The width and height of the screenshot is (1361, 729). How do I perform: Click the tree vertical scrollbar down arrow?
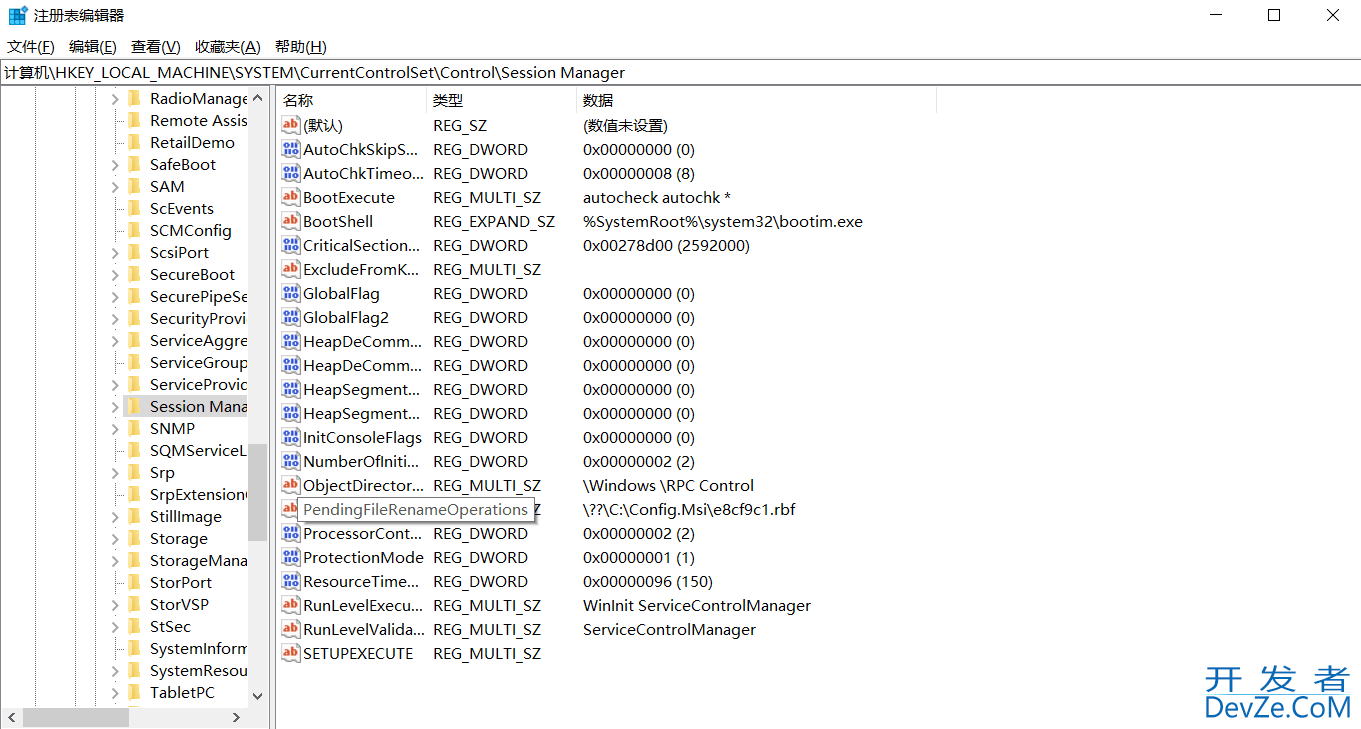pyautogui.click(x=257, y=695)
